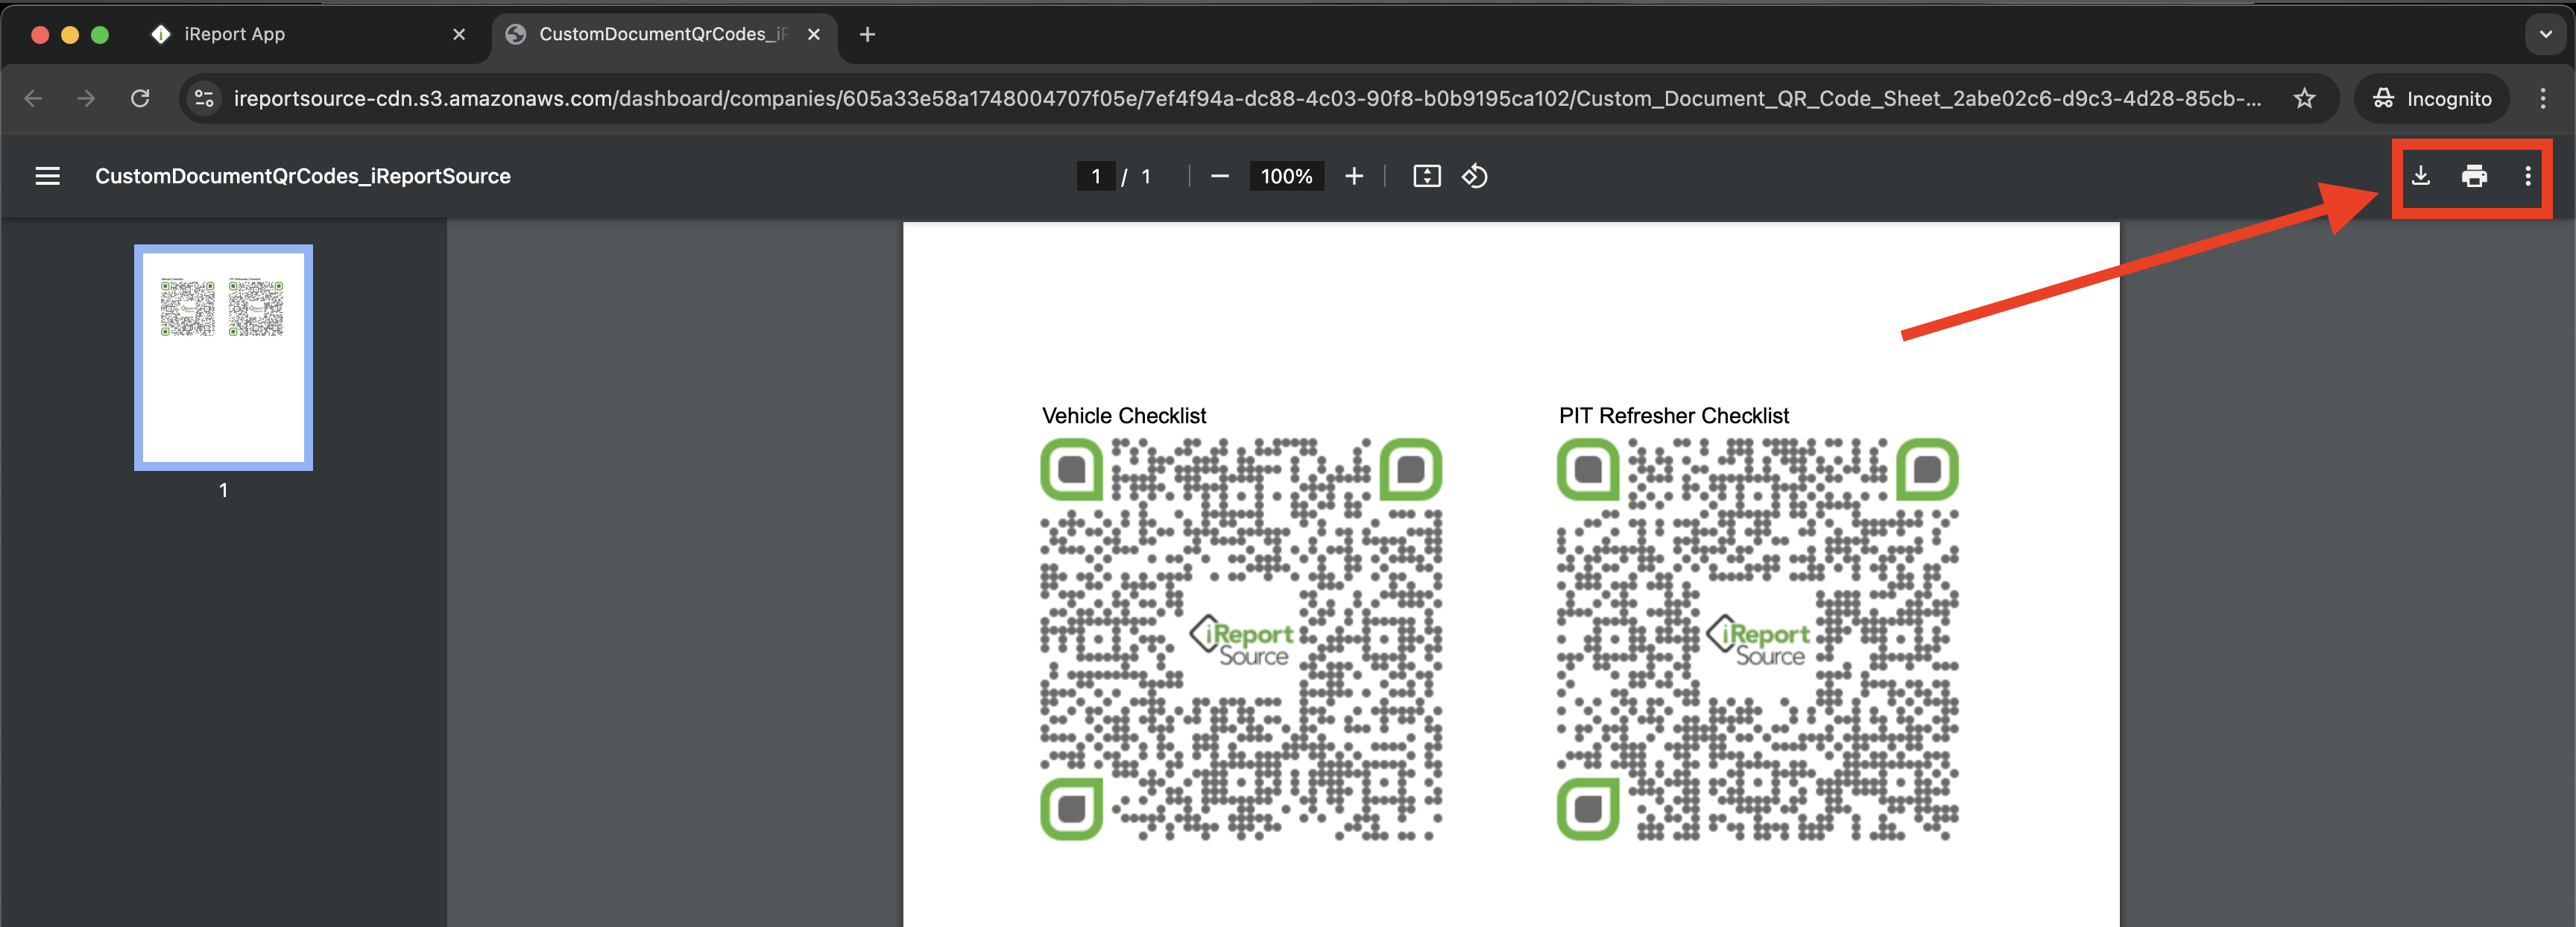
Task: Bookmark this page with the star
Action: 2304,98
